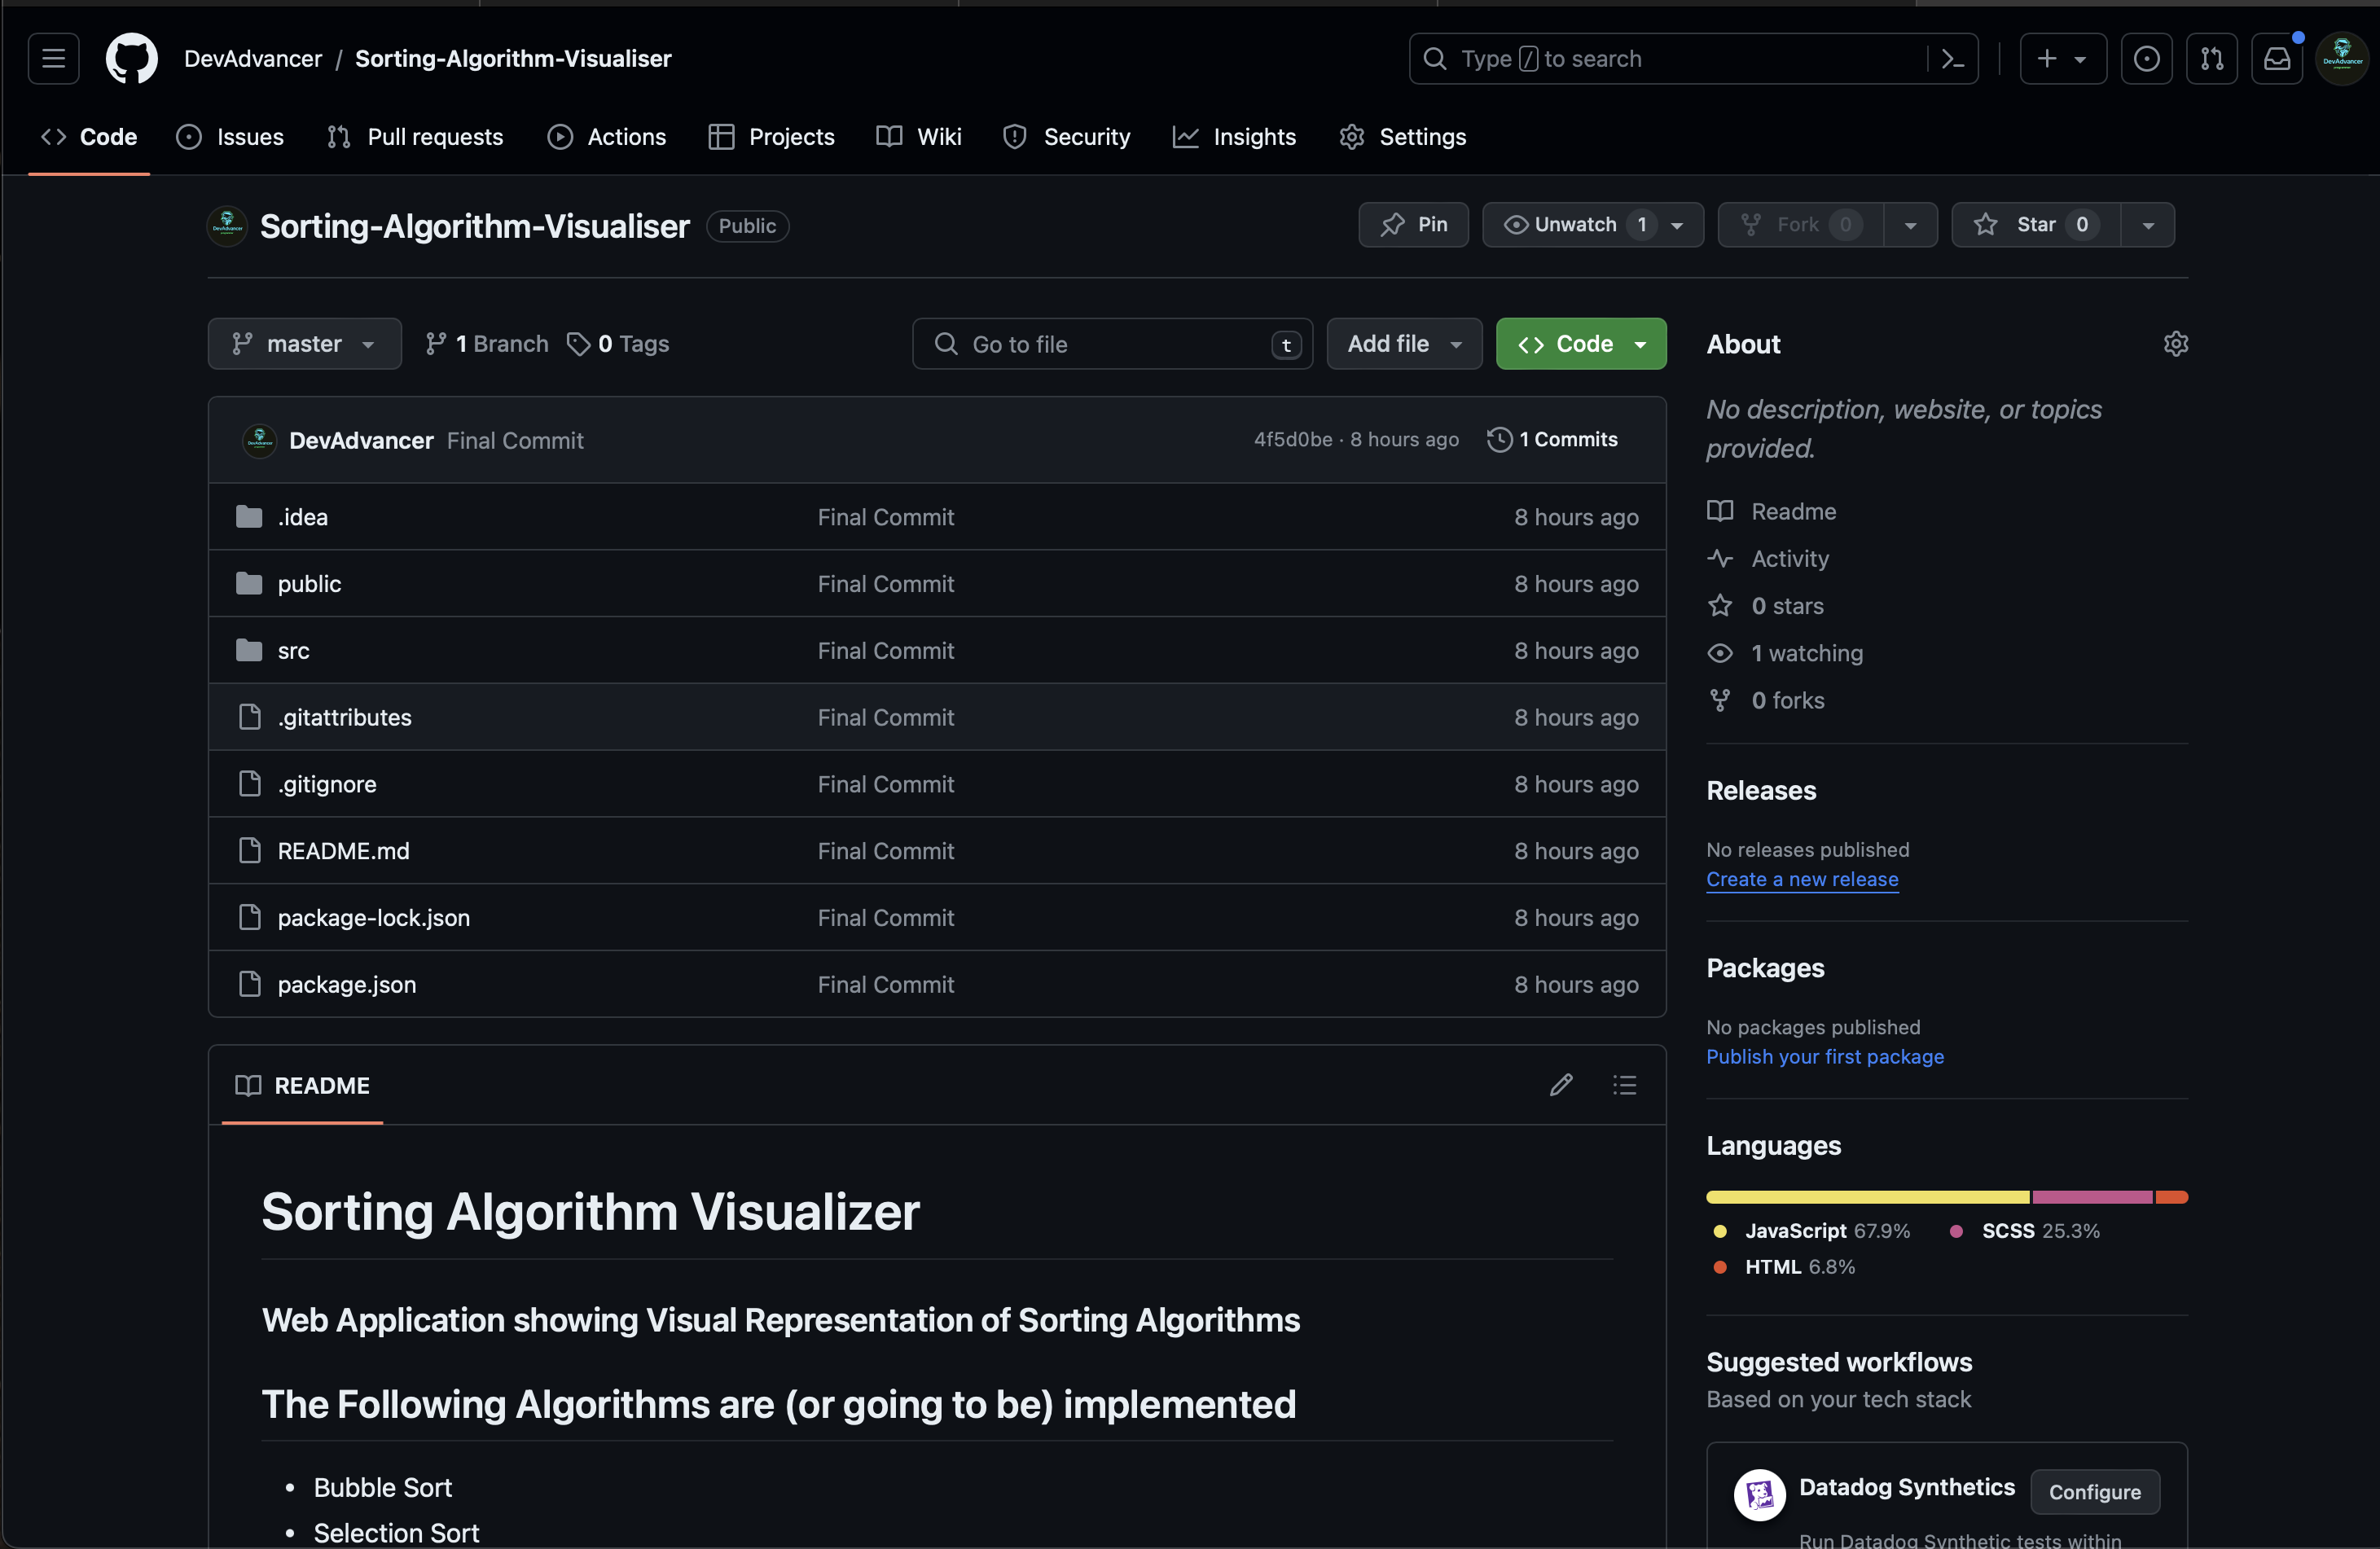The image size is (2380, 1549).
Task: Click the Activity pulse icon in About section
Action: click(1721, 559)
